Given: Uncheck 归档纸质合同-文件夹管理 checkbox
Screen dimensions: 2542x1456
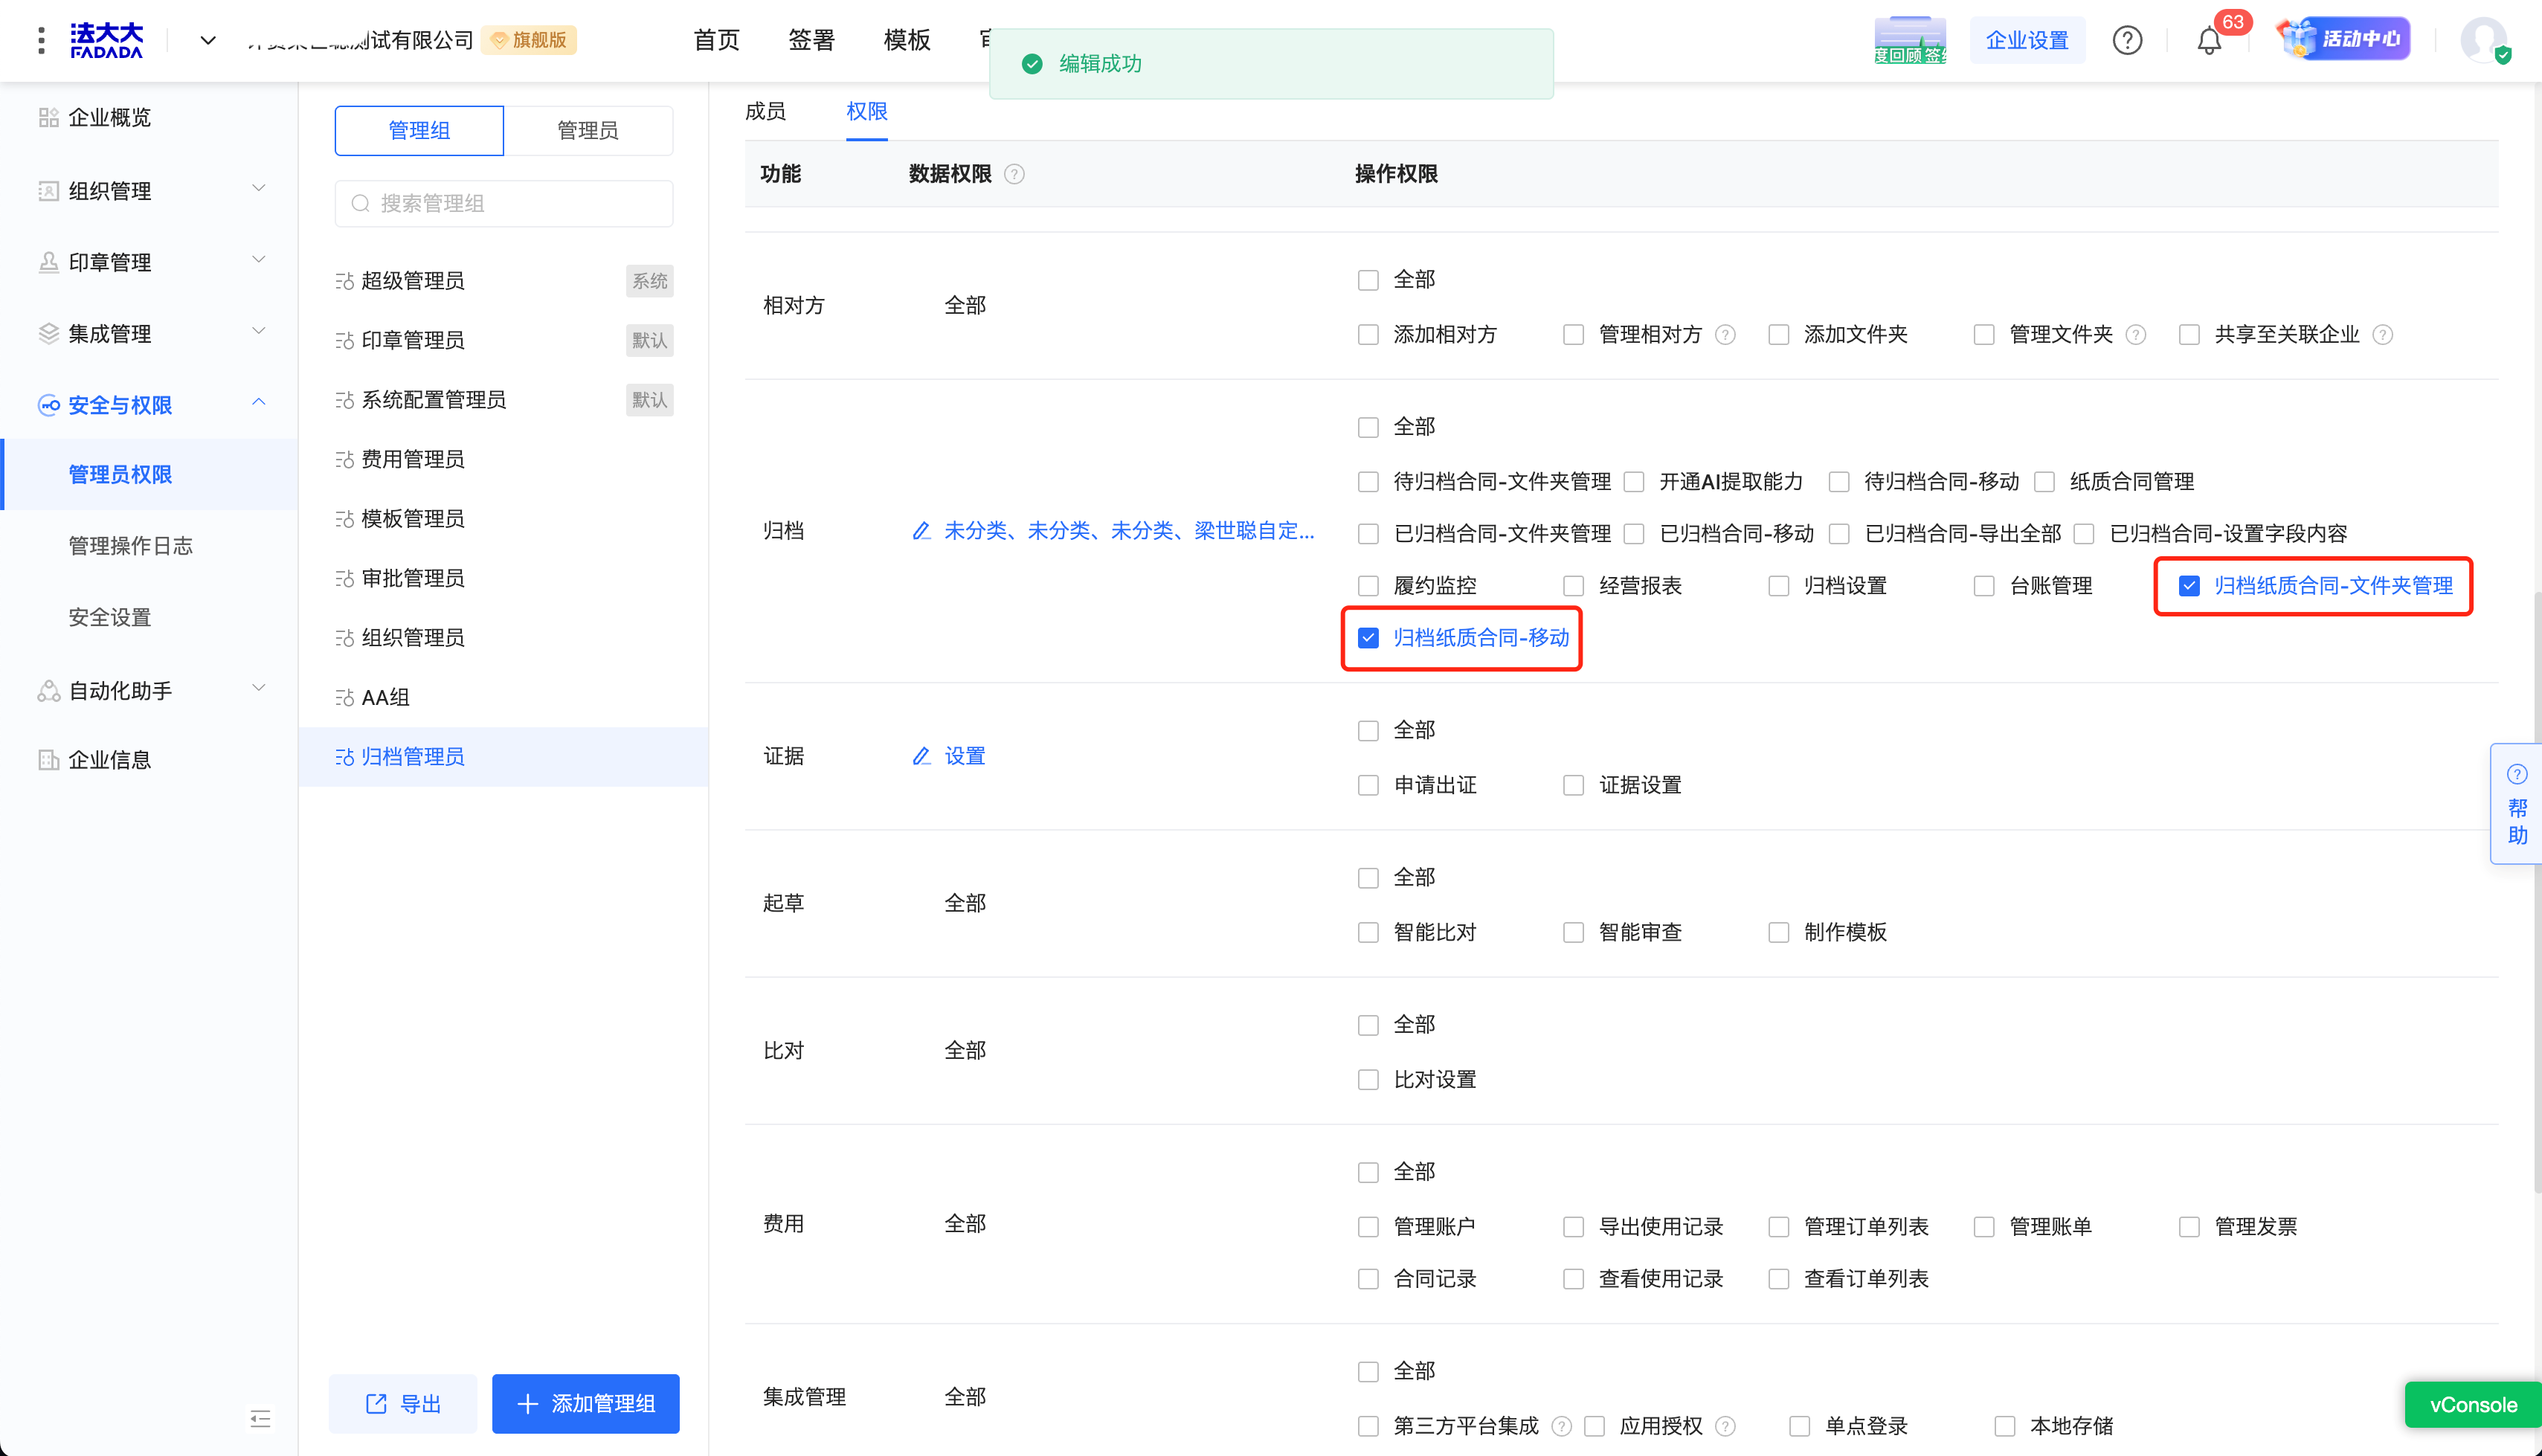Looking at the screenshot, I should click(x=2189, y=586).
